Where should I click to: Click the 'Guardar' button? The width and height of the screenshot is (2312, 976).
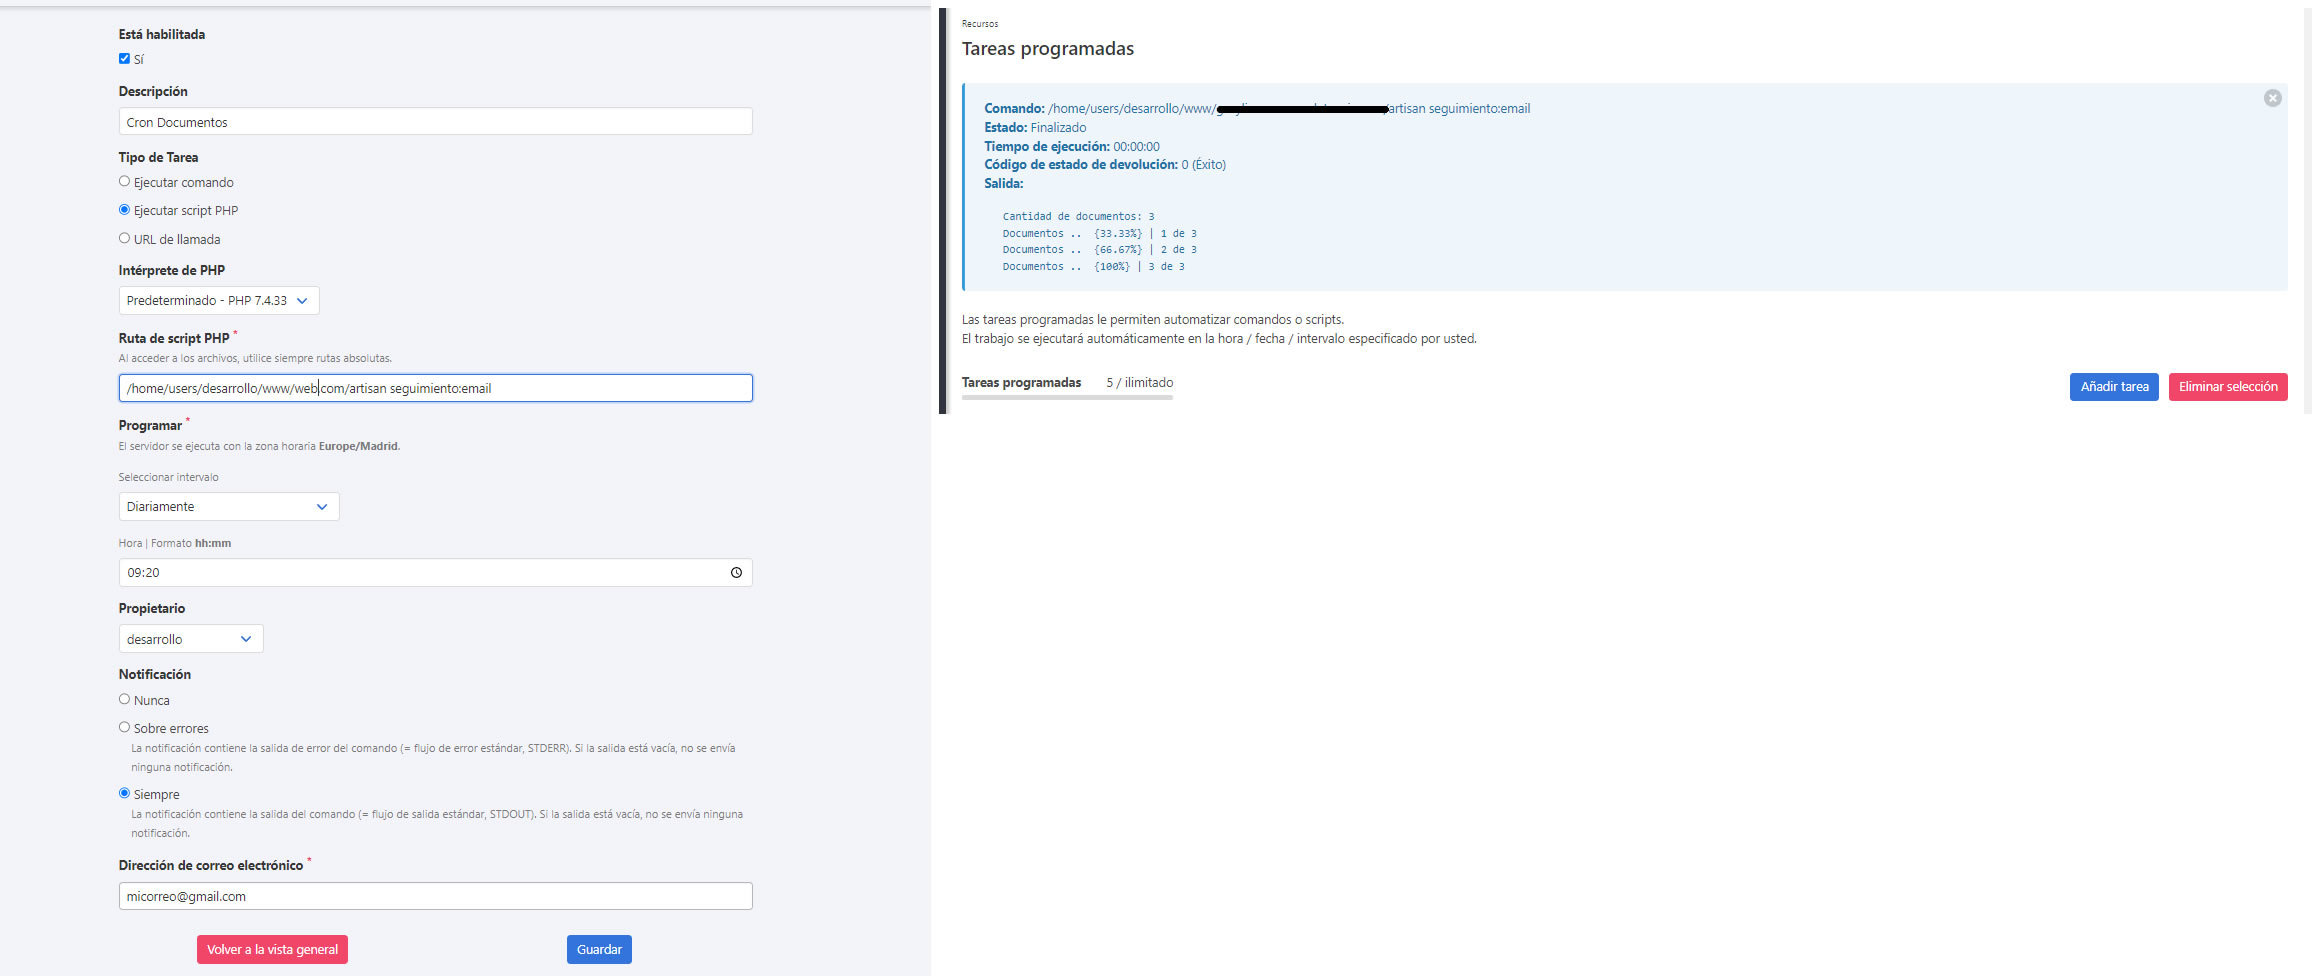click(598, 950)
